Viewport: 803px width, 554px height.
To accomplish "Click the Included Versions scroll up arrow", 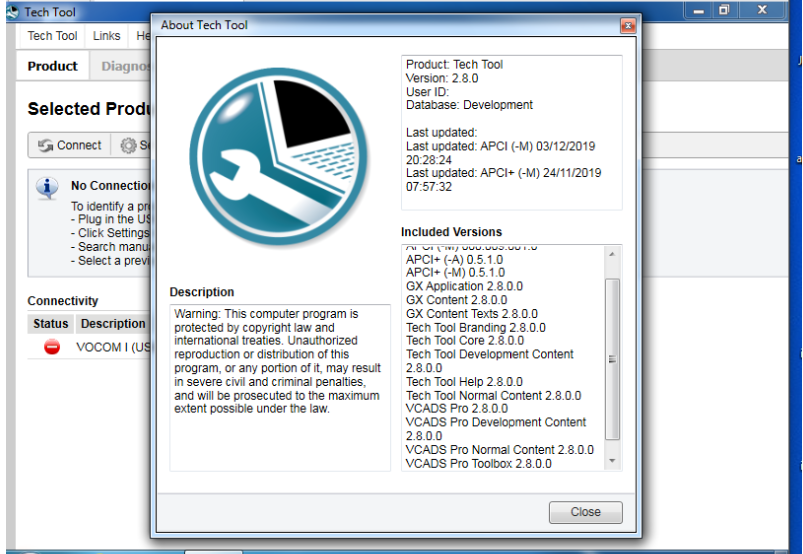I will point(612,254).
